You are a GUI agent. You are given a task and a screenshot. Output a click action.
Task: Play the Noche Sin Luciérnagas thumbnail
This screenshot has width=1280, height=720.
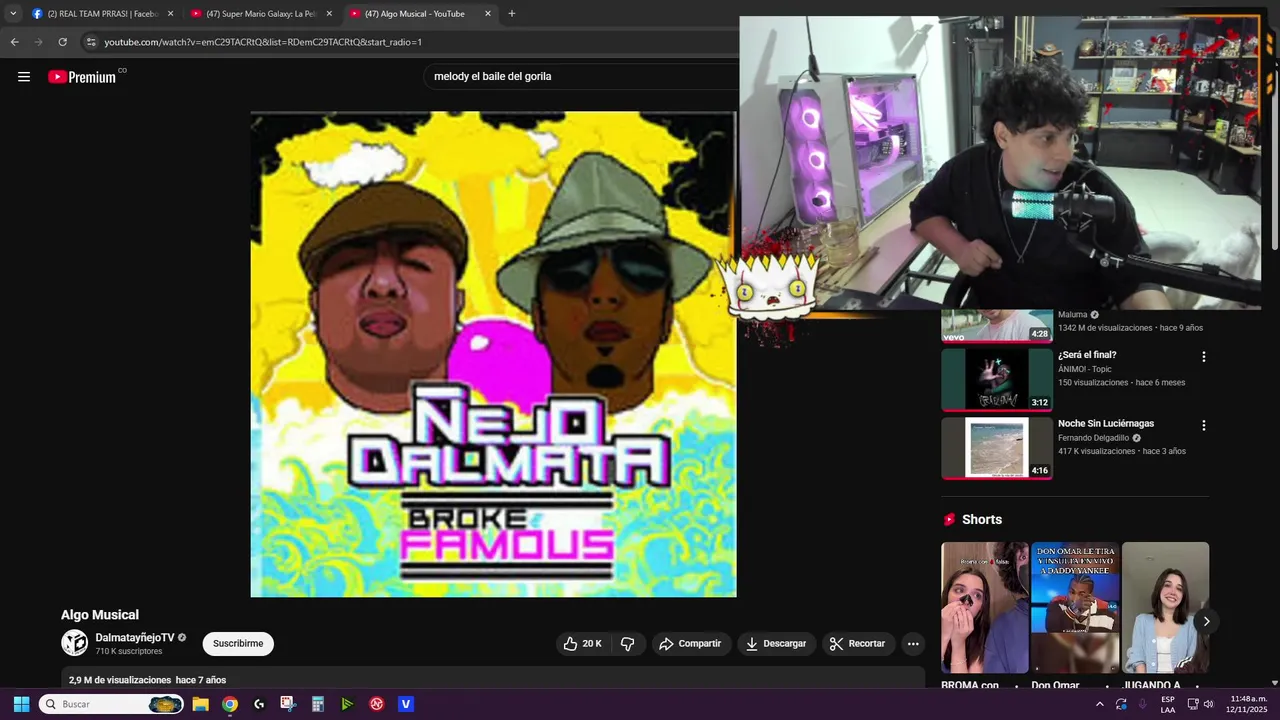997,448
